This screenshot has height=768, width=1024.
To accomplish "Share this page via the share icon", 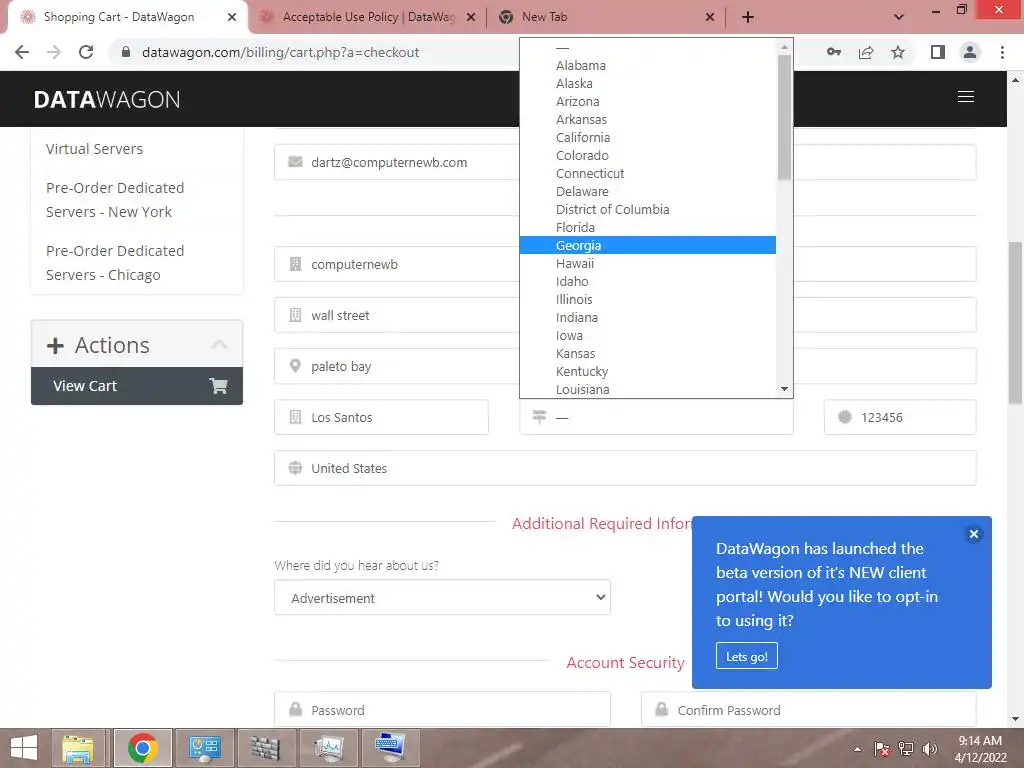I will pyautogui.click(x=866, y=52).
